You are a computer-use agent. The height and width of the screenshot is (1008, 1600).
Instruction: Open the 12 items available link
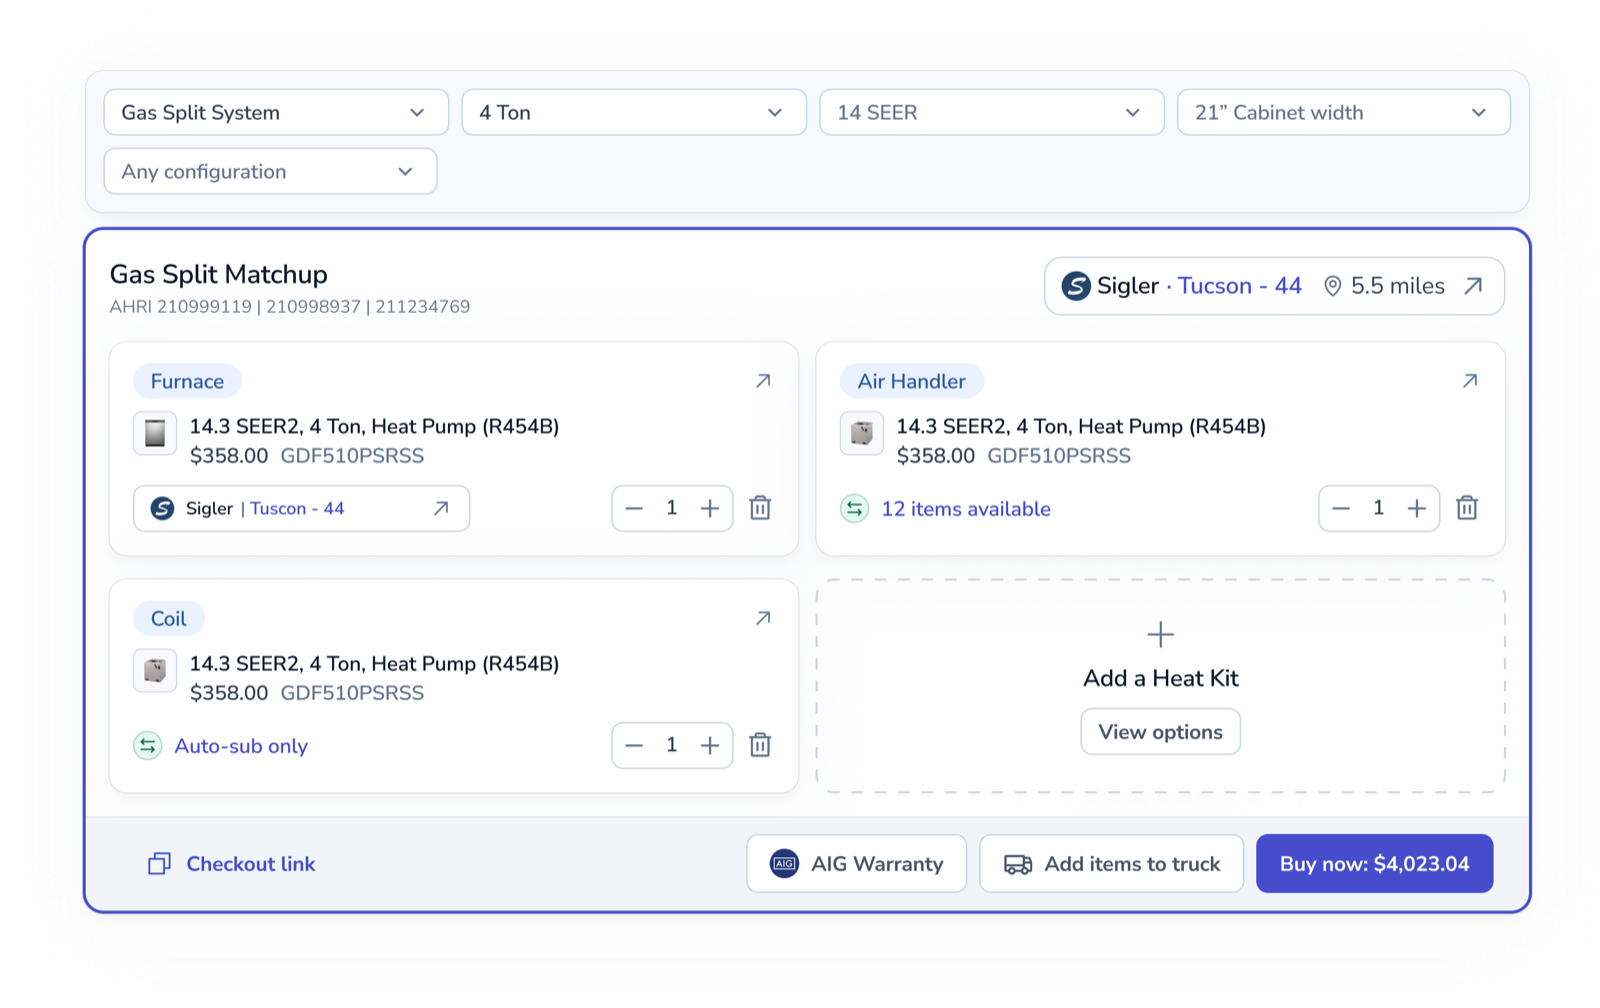coord(966,509)
